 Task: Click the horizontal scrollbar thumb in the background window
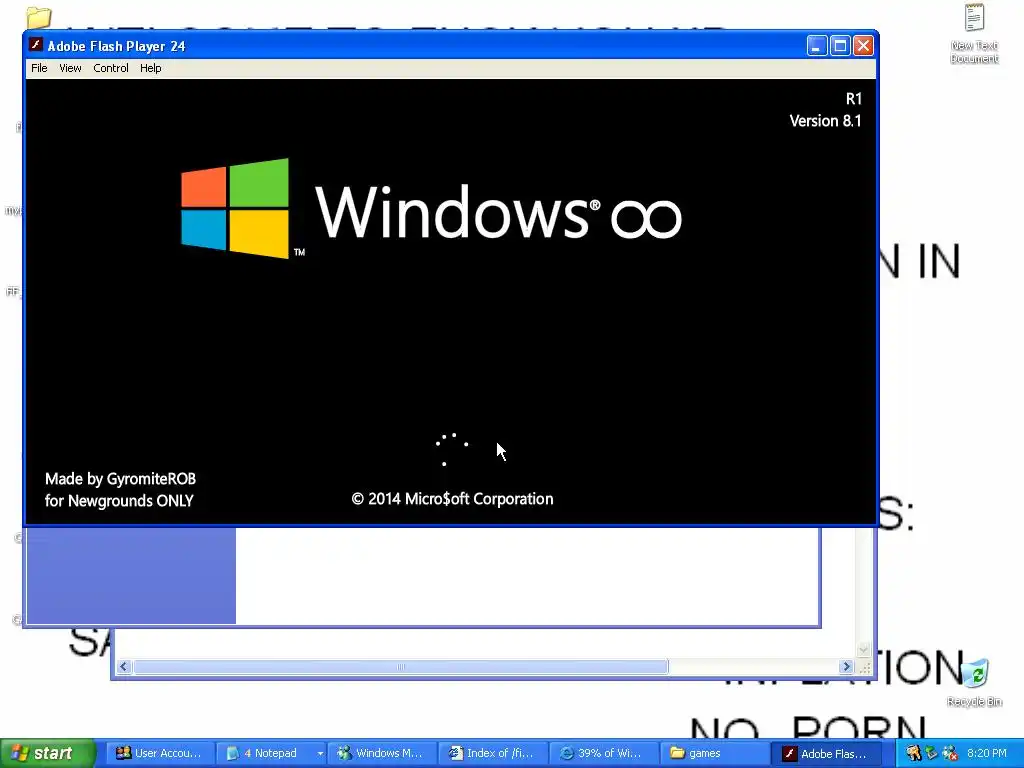point(400,667)
